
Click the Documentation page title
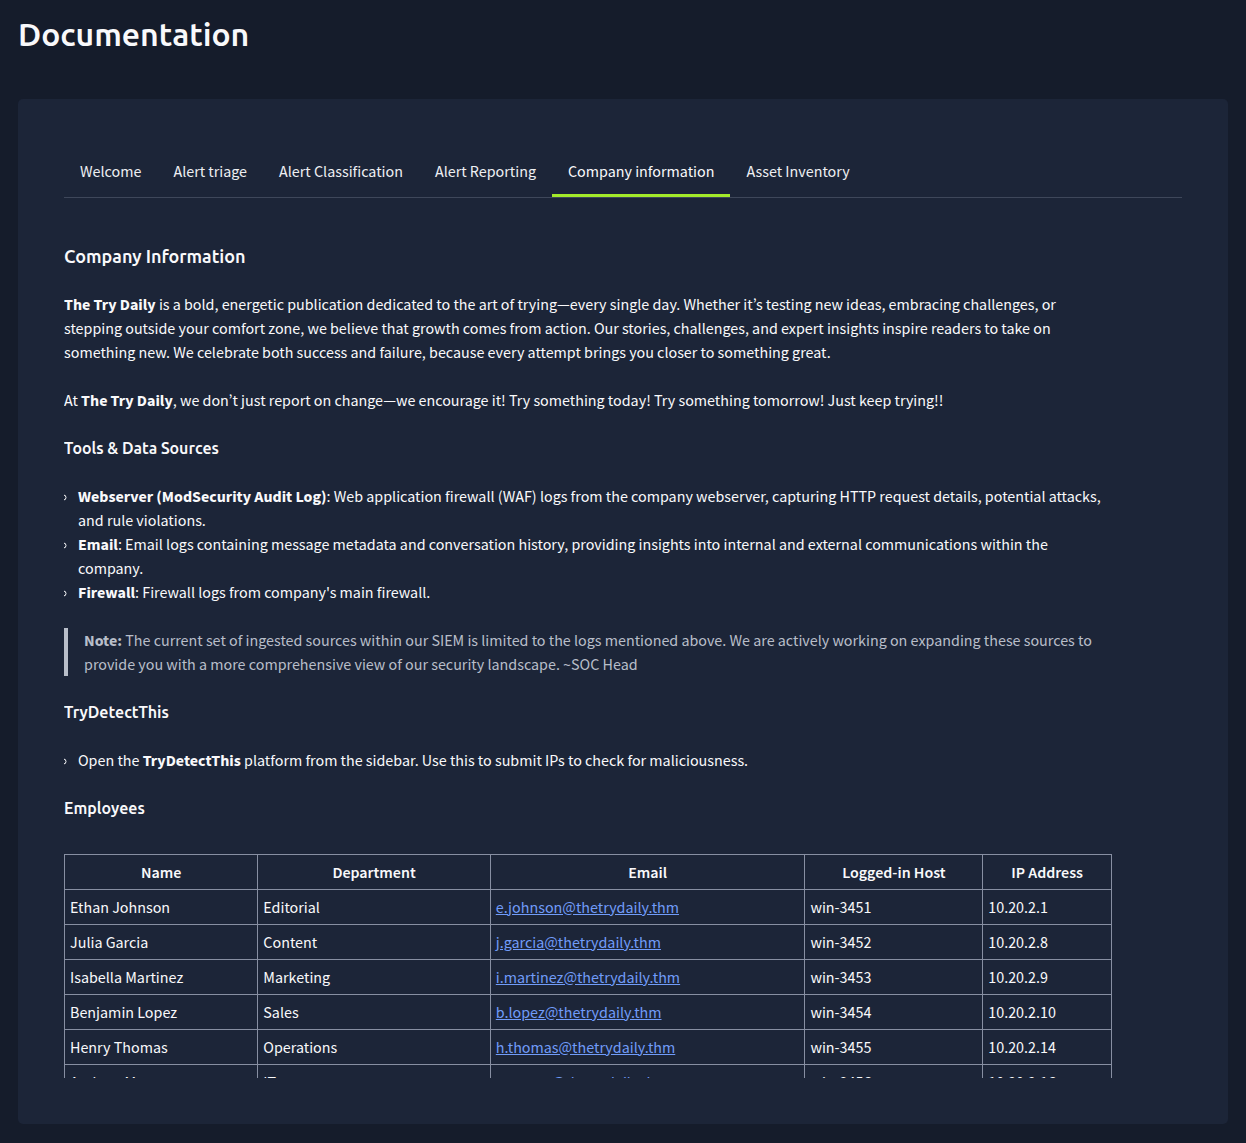click(134, 35)
